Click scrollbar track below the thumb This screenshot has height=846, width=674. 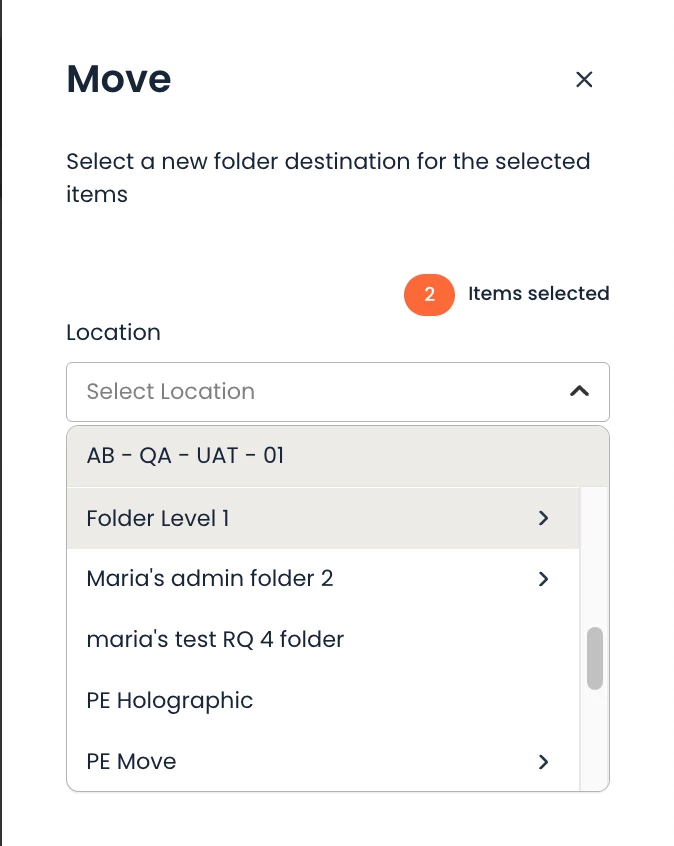coord(595,740)
